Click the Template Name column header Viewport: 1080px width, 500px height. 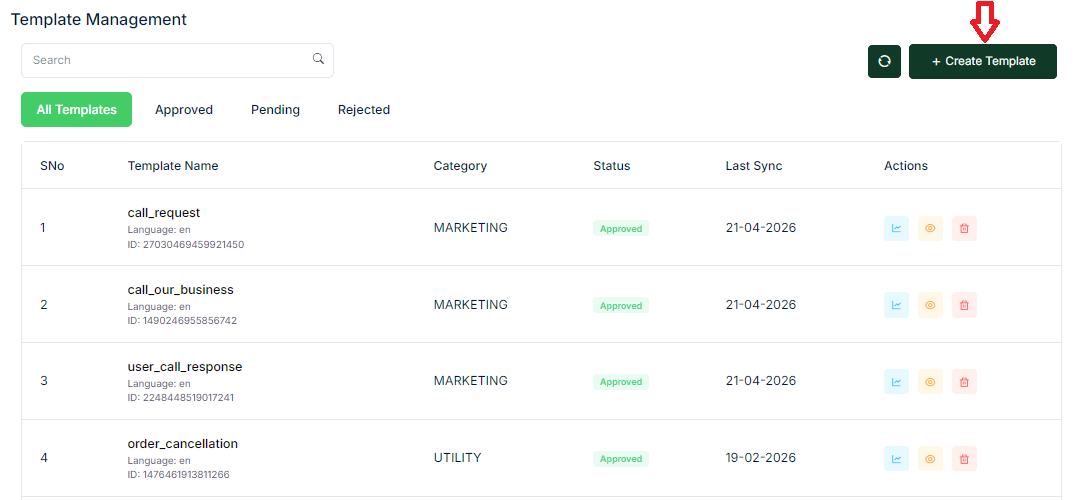pos(173,166)
